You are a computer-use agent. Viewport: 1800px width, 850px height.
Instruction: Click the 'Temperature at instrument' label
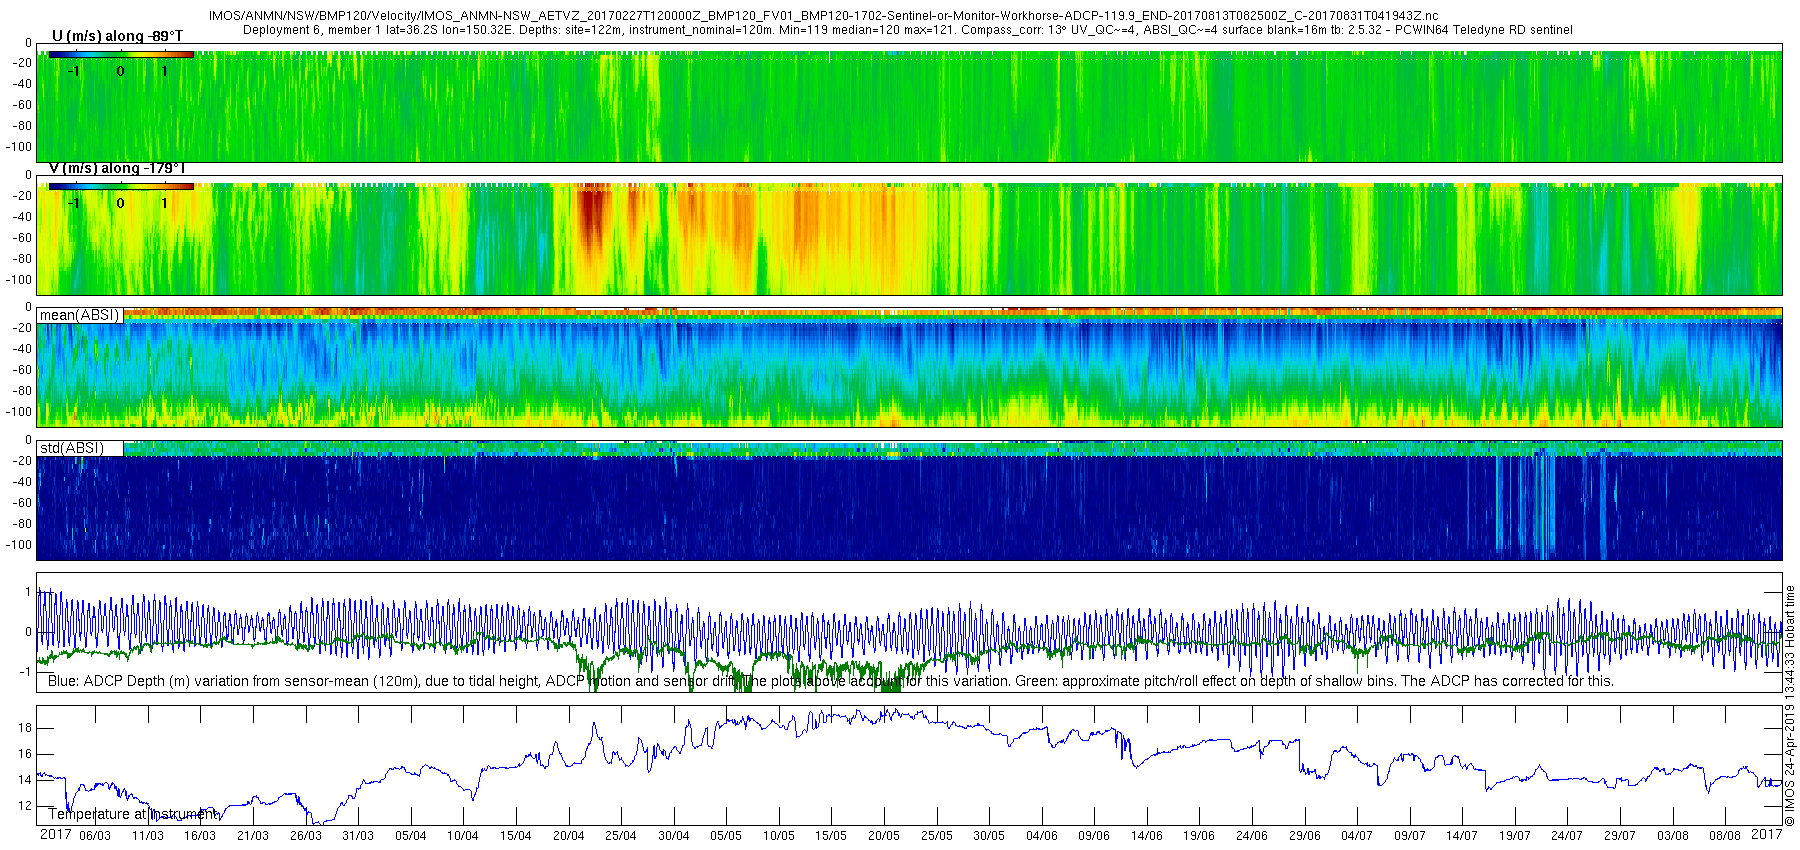click(x=132, y=814)
